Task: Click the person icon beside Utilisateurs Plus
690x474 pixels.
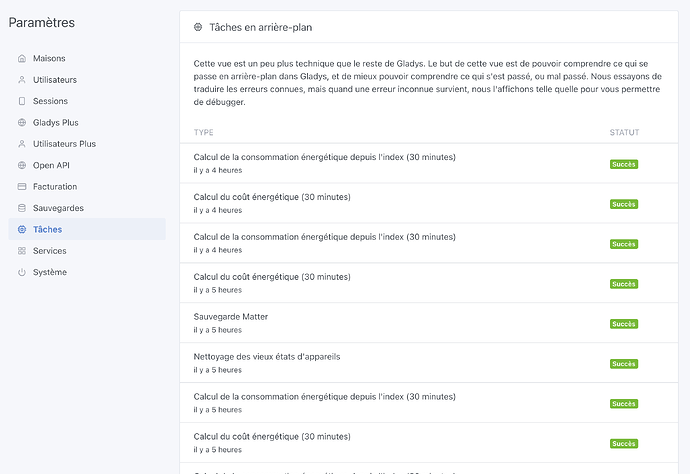Action: 22,144
